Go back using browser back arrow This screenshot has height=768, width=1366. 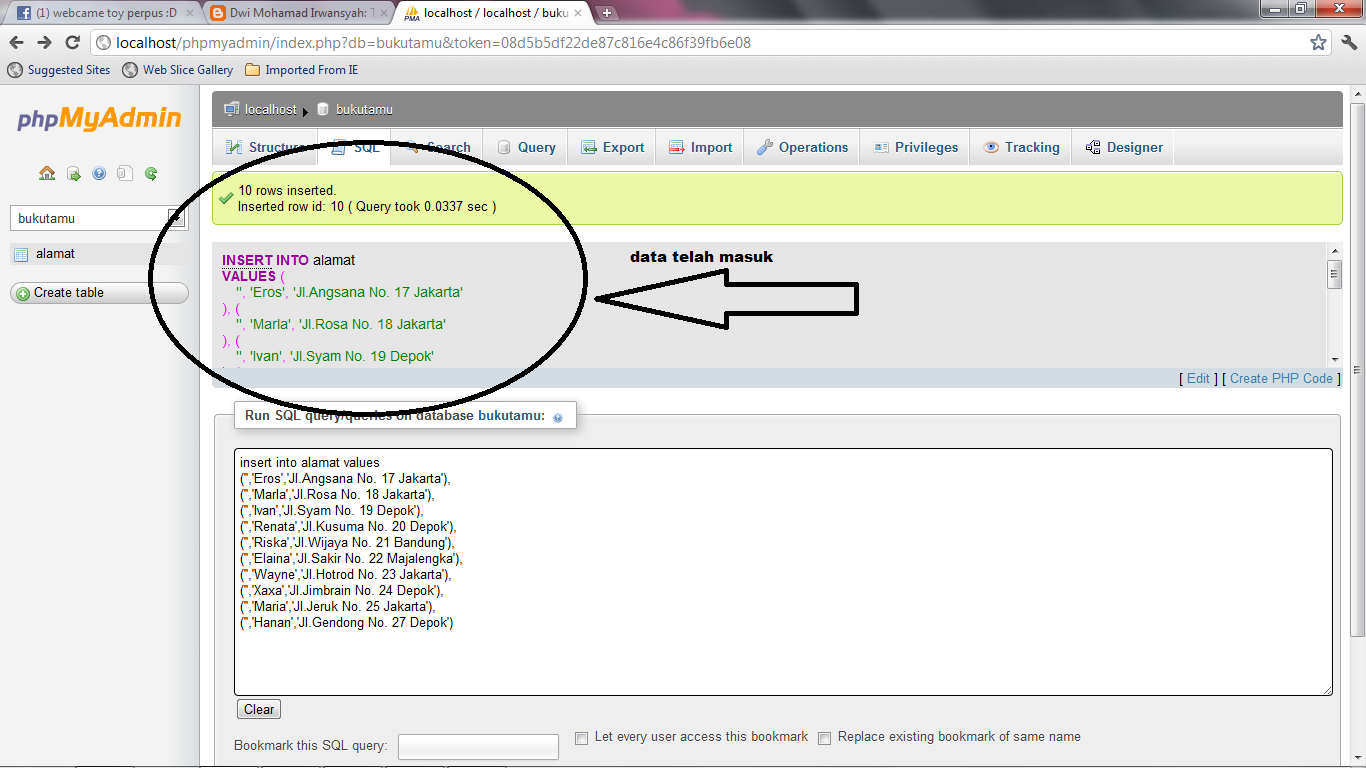pos(17,42)
